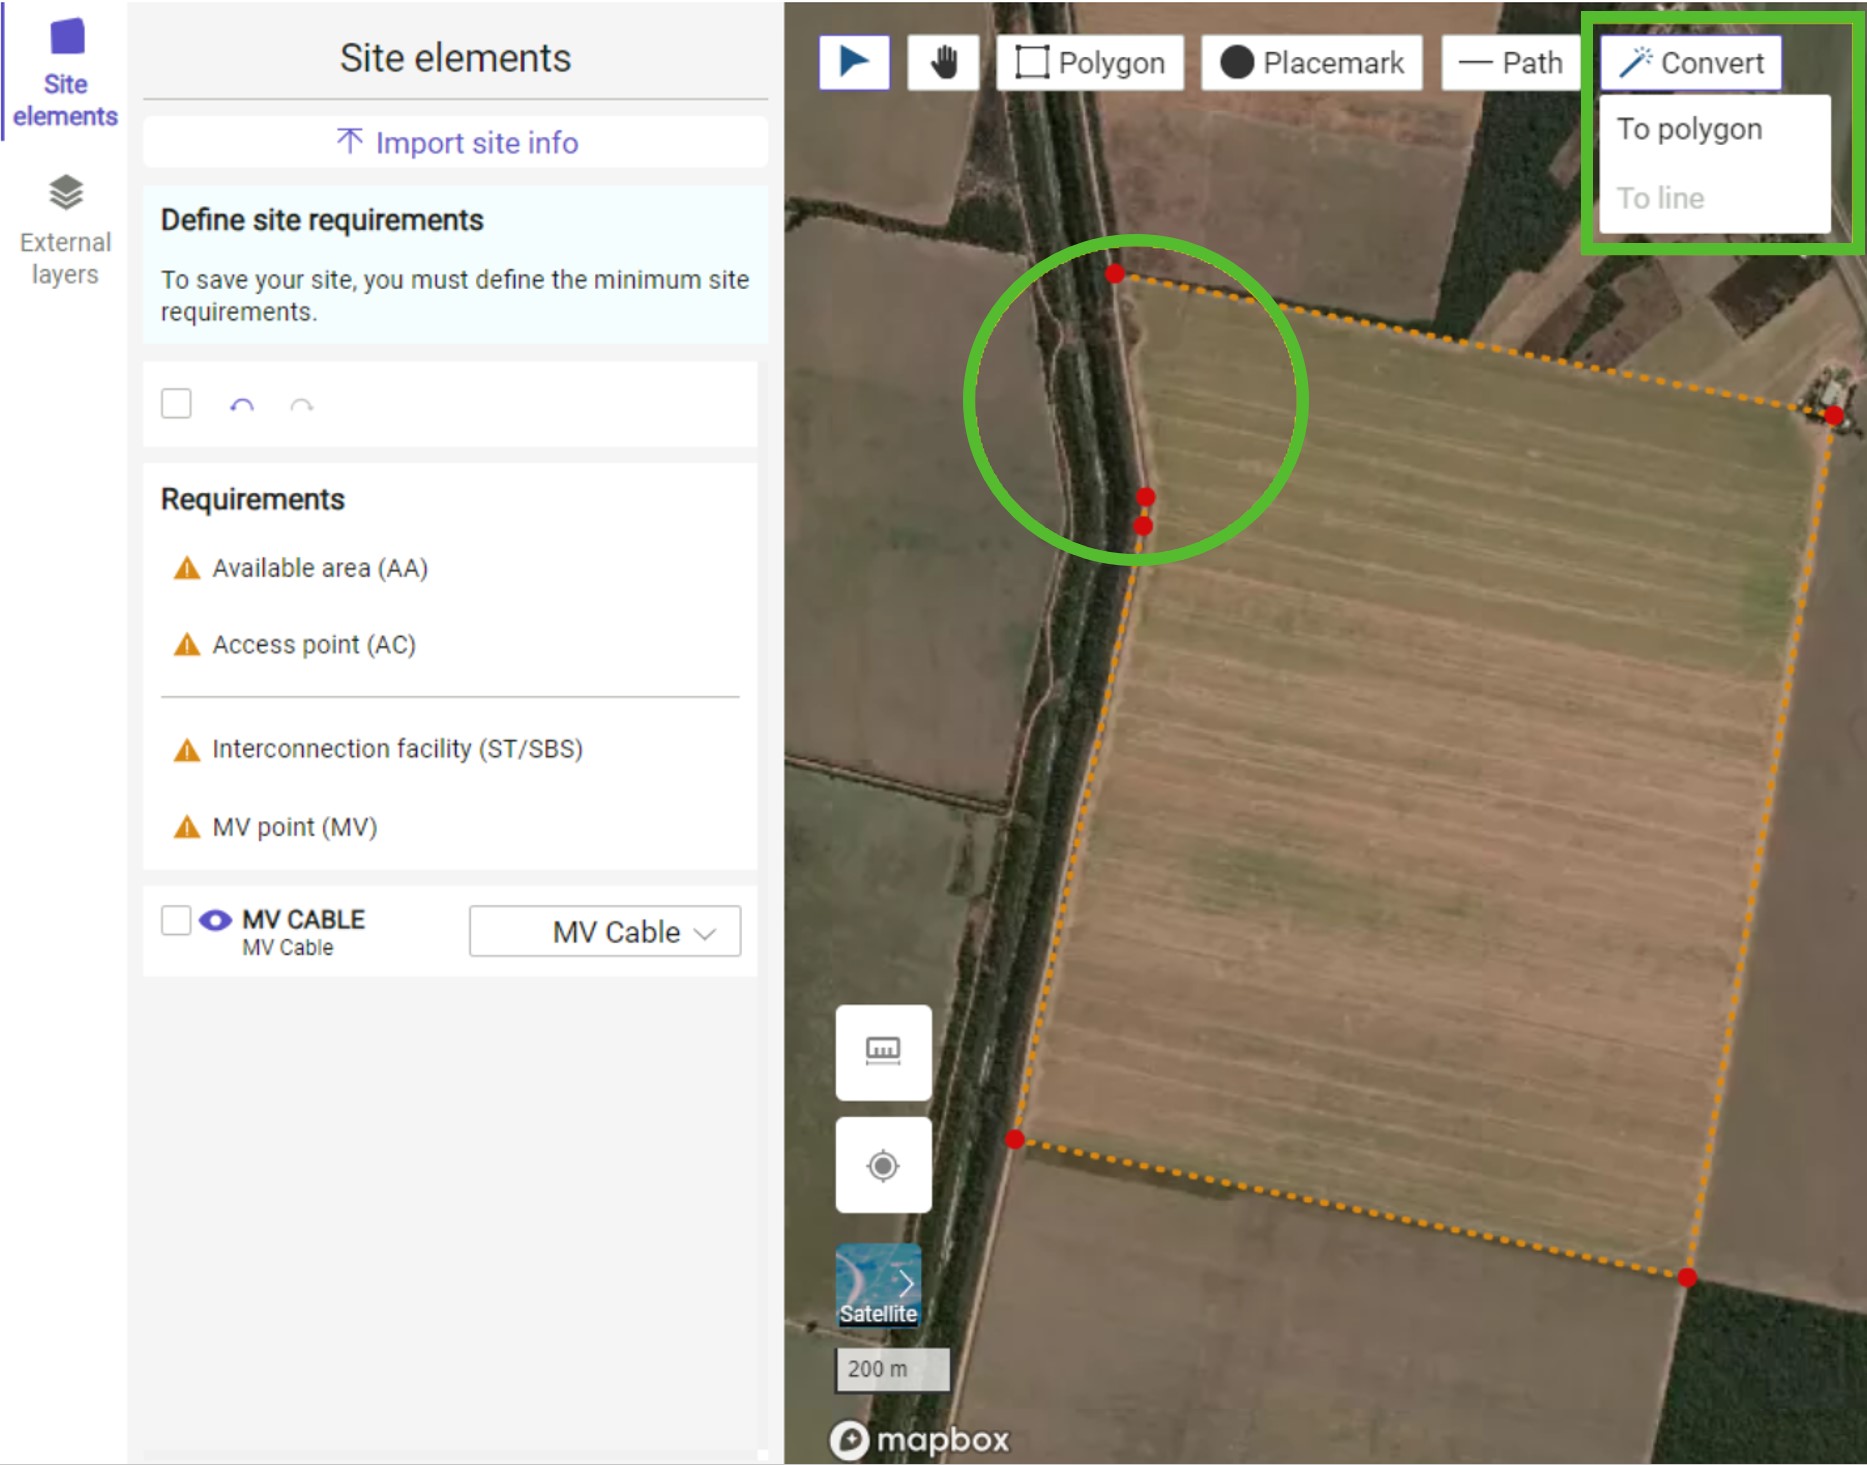This screenshot has height=1465, width=1867.
Task: Activate the hand pan tool
Action: click(x=943, y=62)
